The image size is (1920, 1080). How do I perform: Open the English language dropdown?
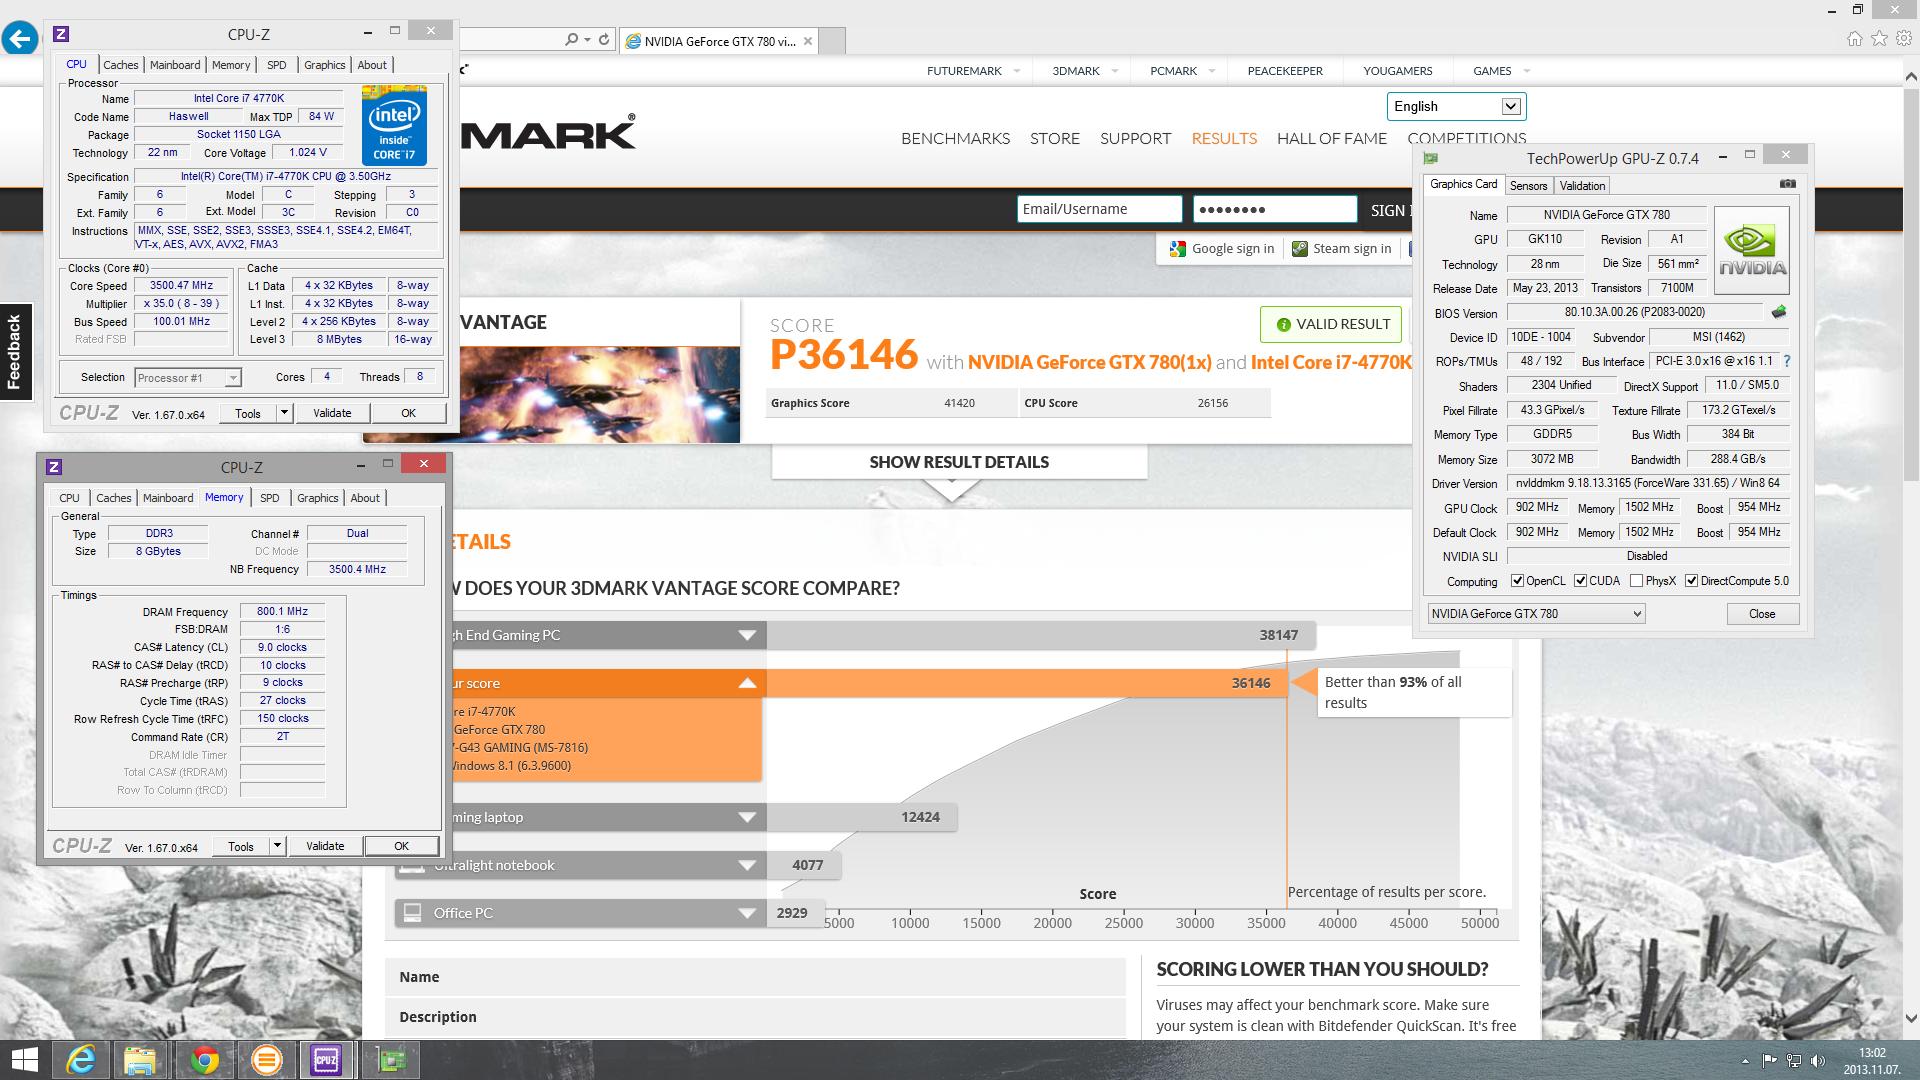[x=1456, y=106]
